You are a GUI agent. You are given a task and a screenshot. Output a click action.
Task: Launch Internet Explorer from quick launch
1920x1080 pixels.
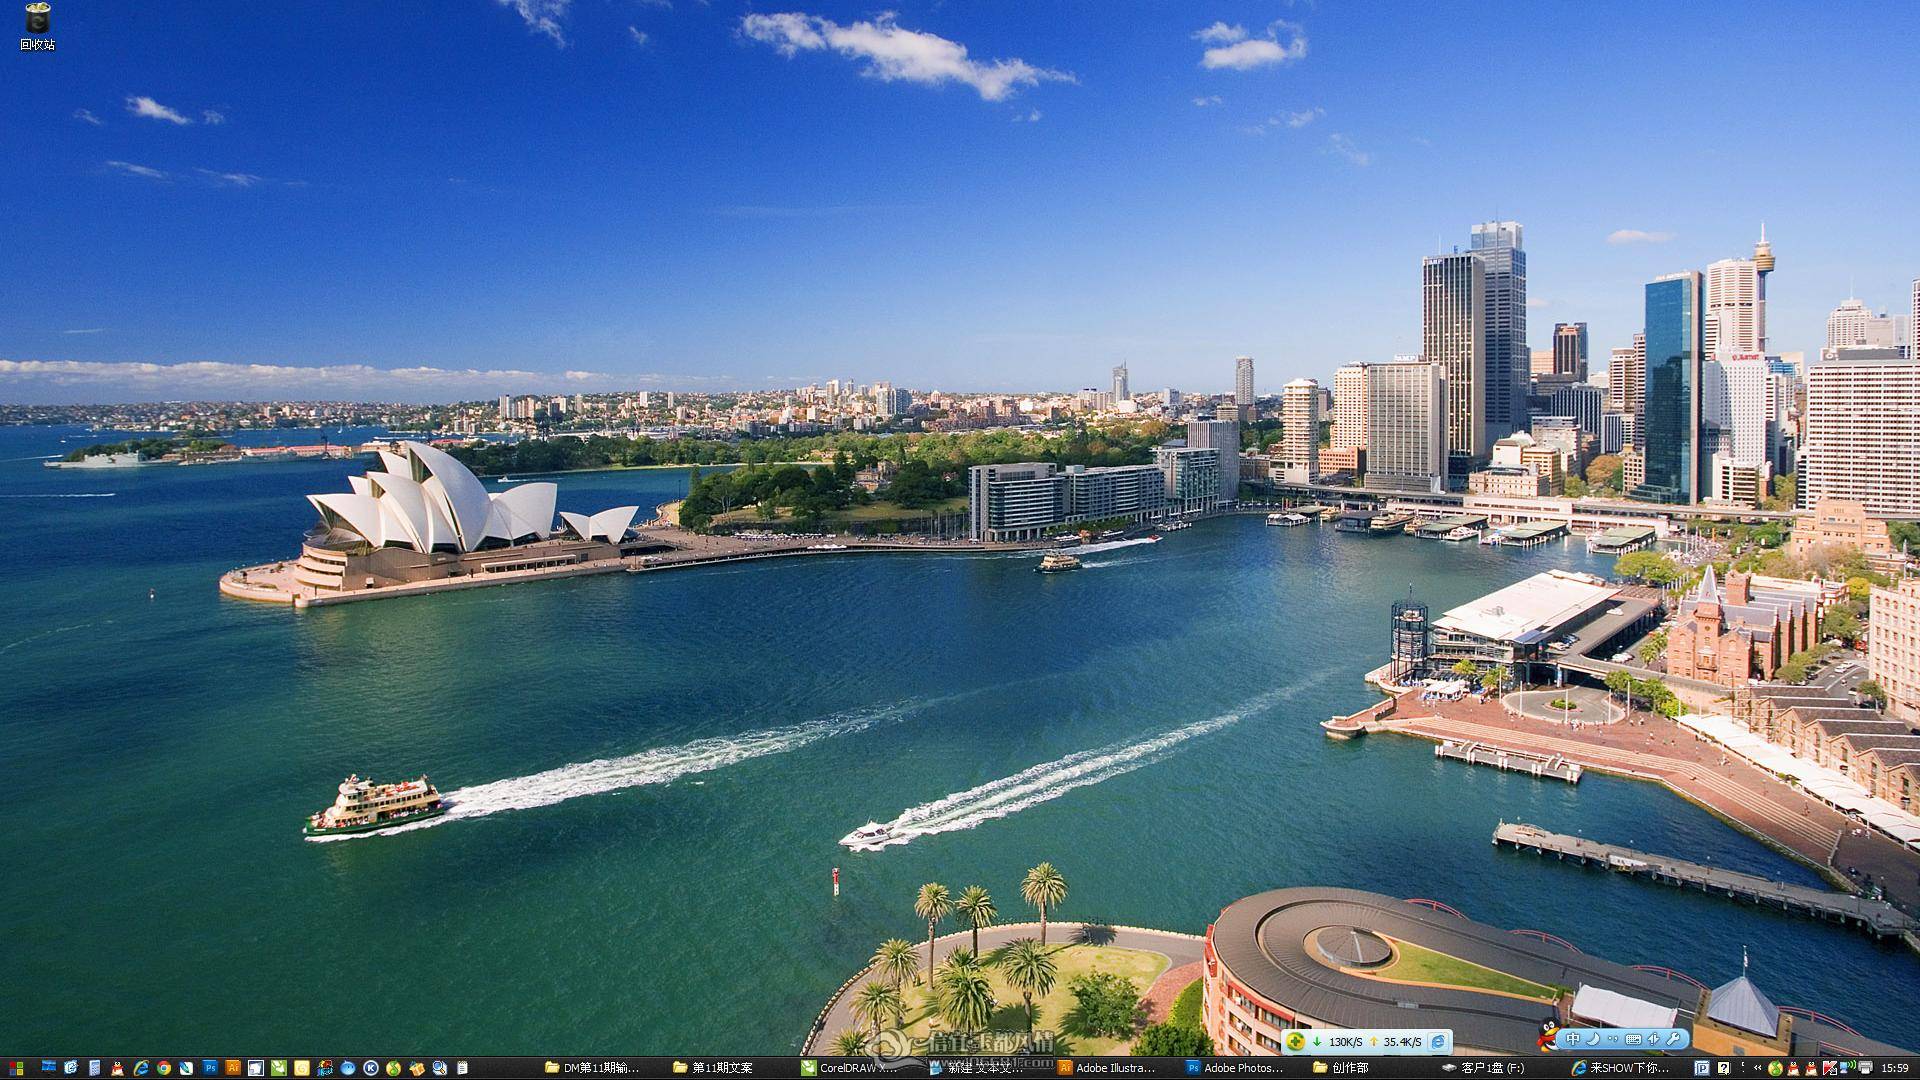click(141, 1068)
